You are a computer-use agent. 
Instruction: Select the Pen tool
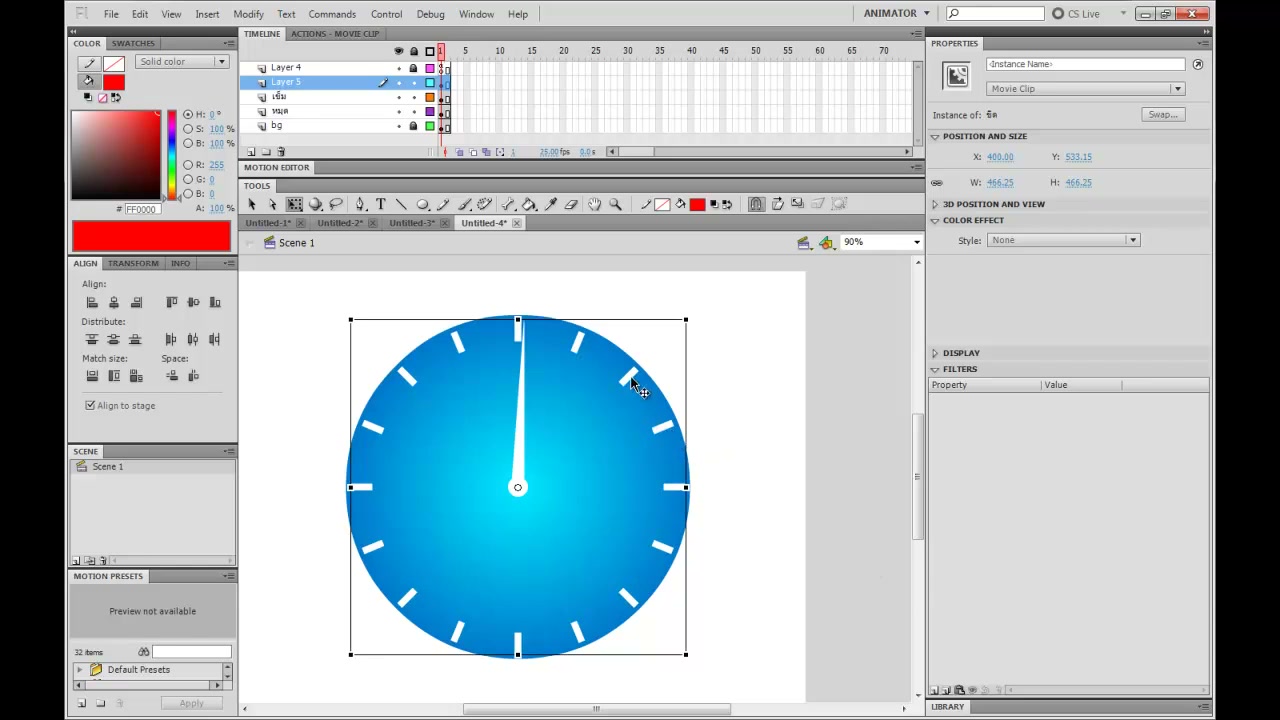[x=360, y=204]
